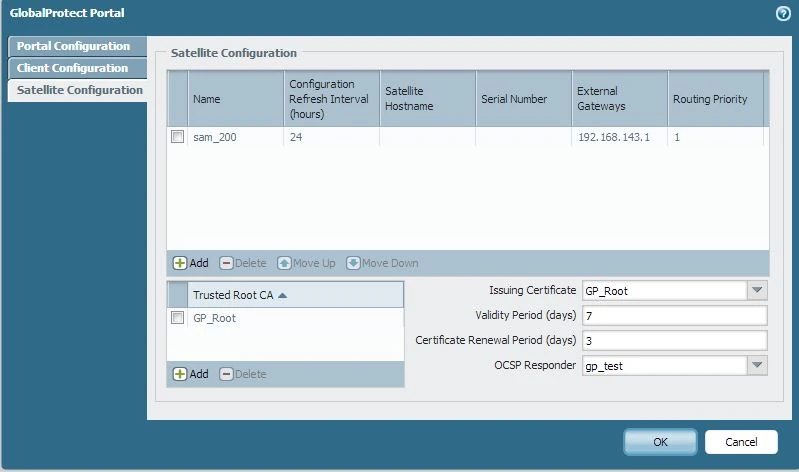Image resolution: width=799 pixels, height=472 pixels.
Task: Sort by the Trusted Root CA column header
Action: [296, 295]
